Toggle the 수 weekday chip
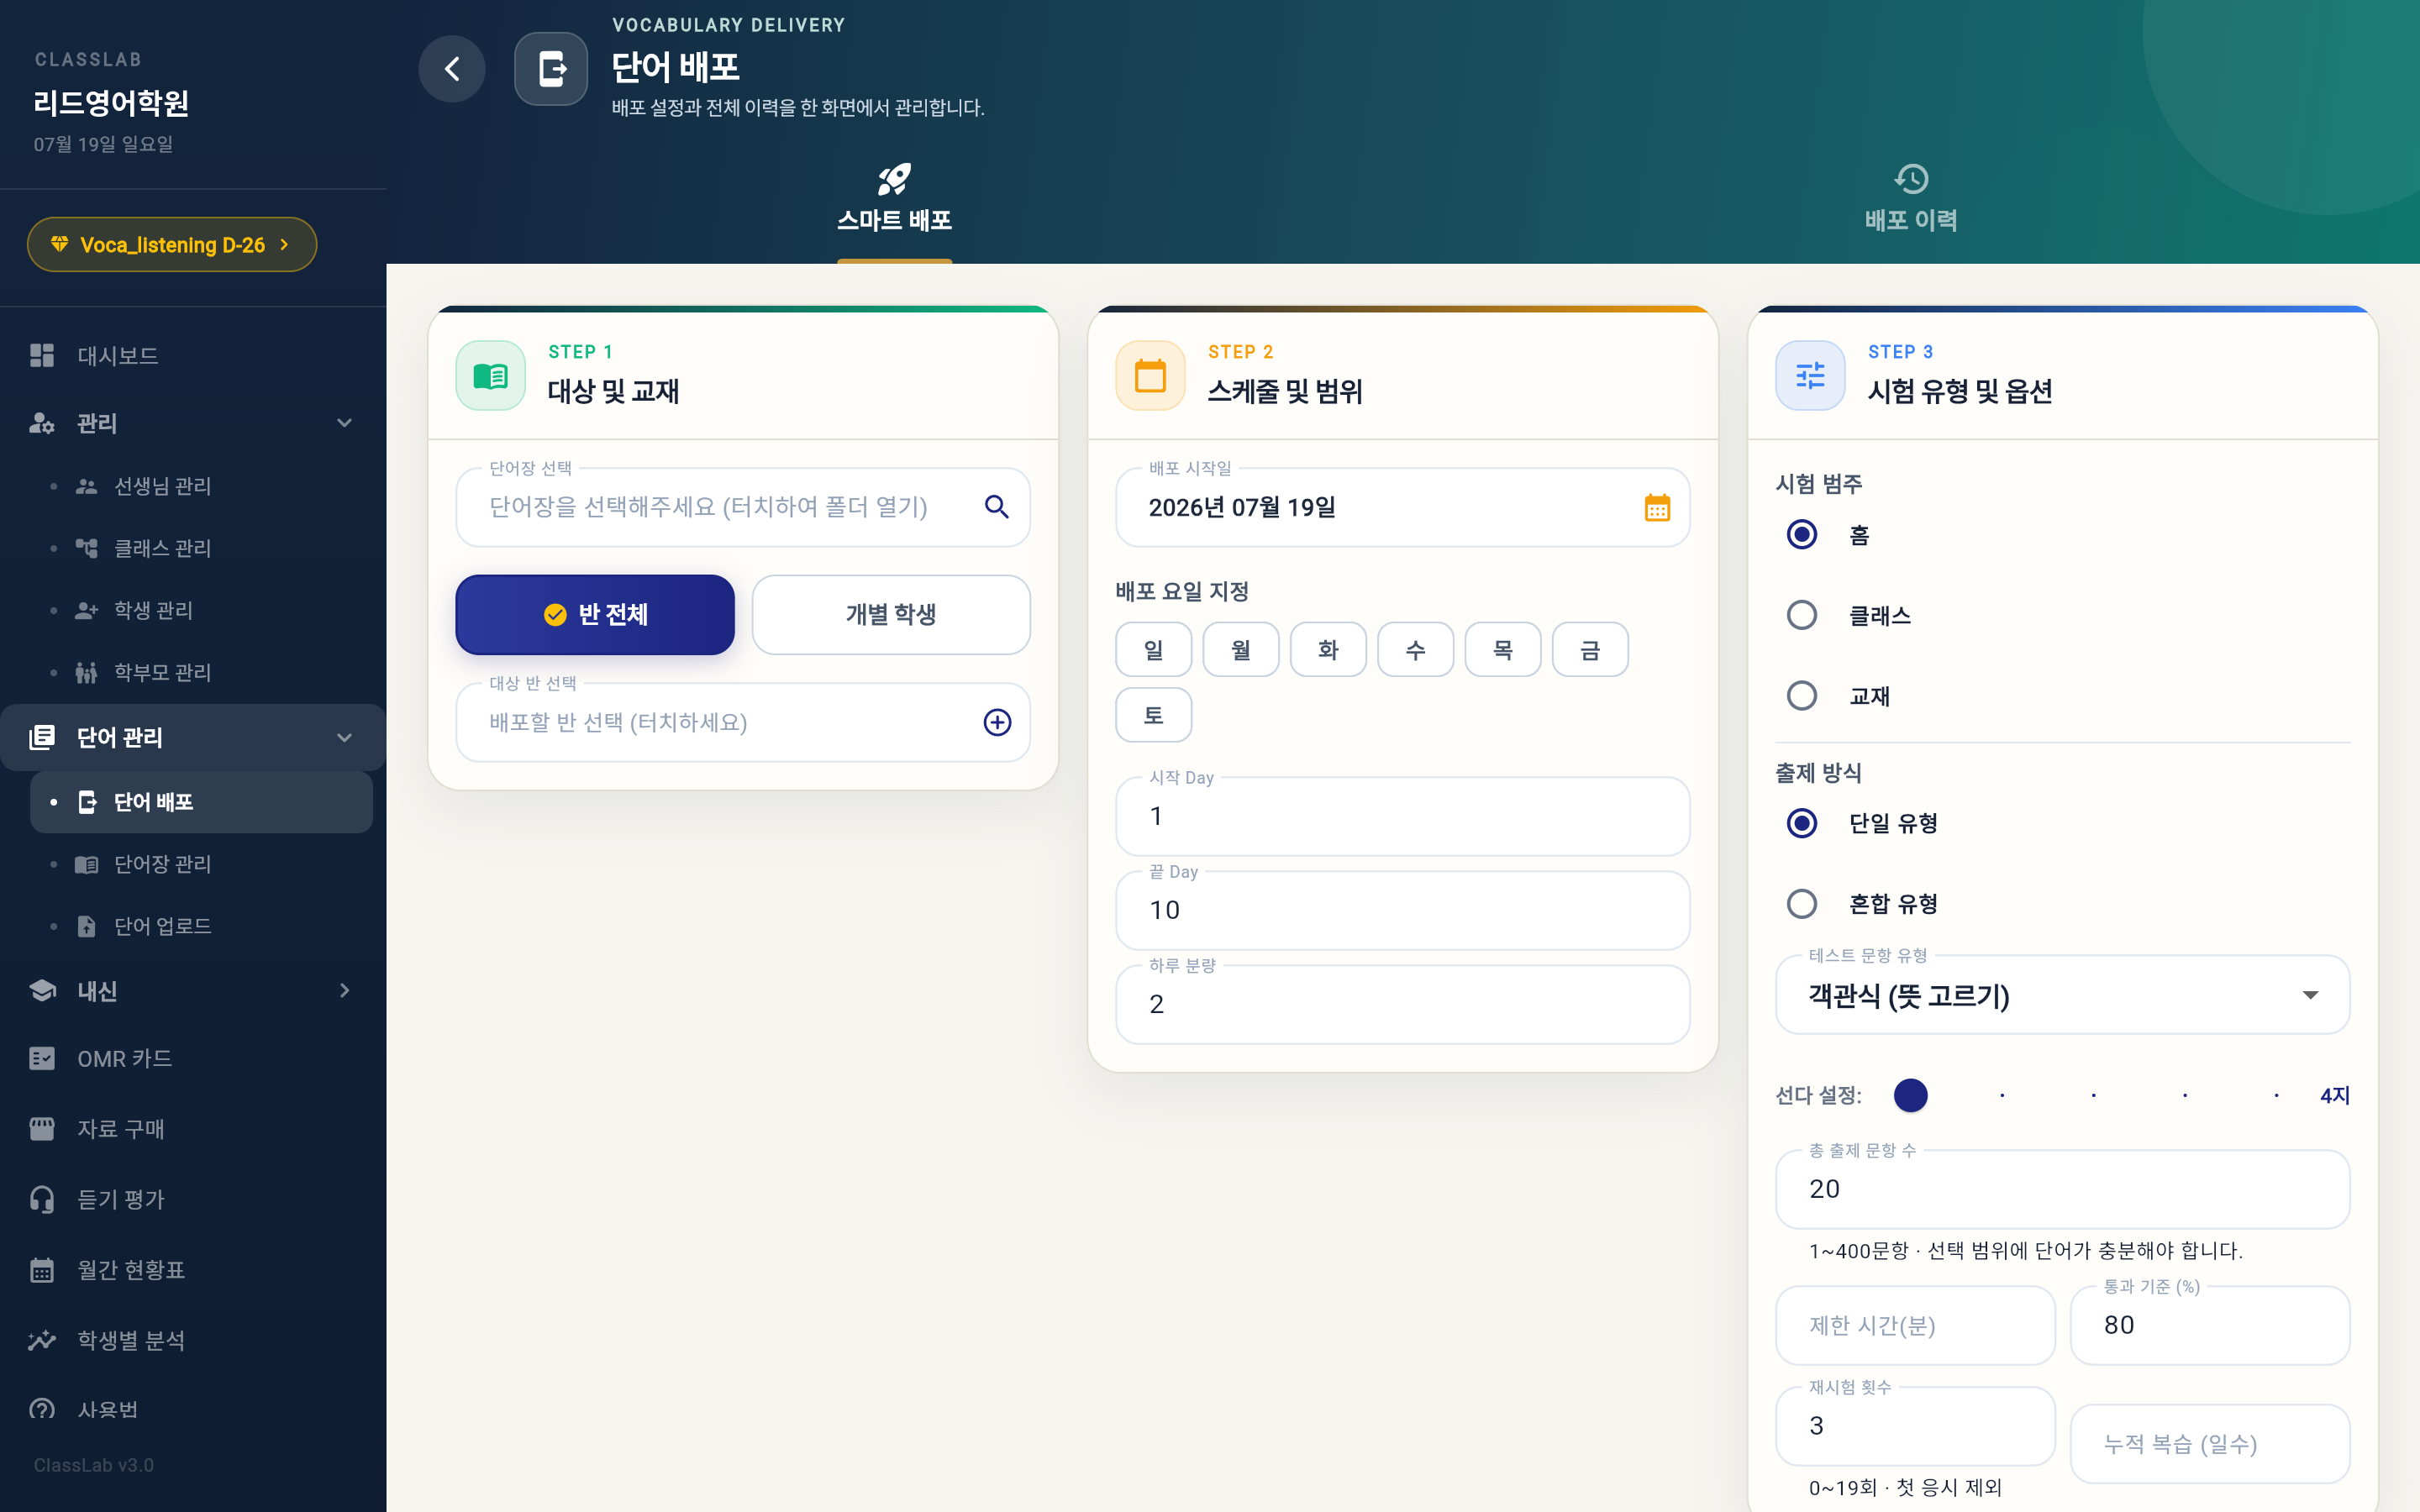2420x1512 pixels. 1415,650
